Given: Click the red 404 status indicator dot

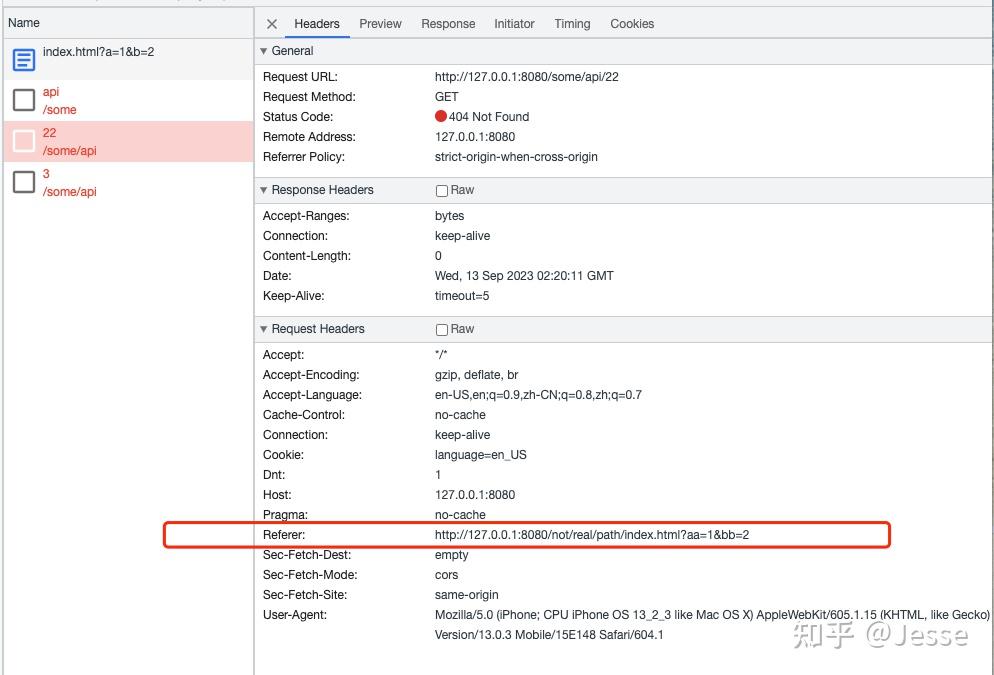Looking at the screenshot, I should point(441,117).
